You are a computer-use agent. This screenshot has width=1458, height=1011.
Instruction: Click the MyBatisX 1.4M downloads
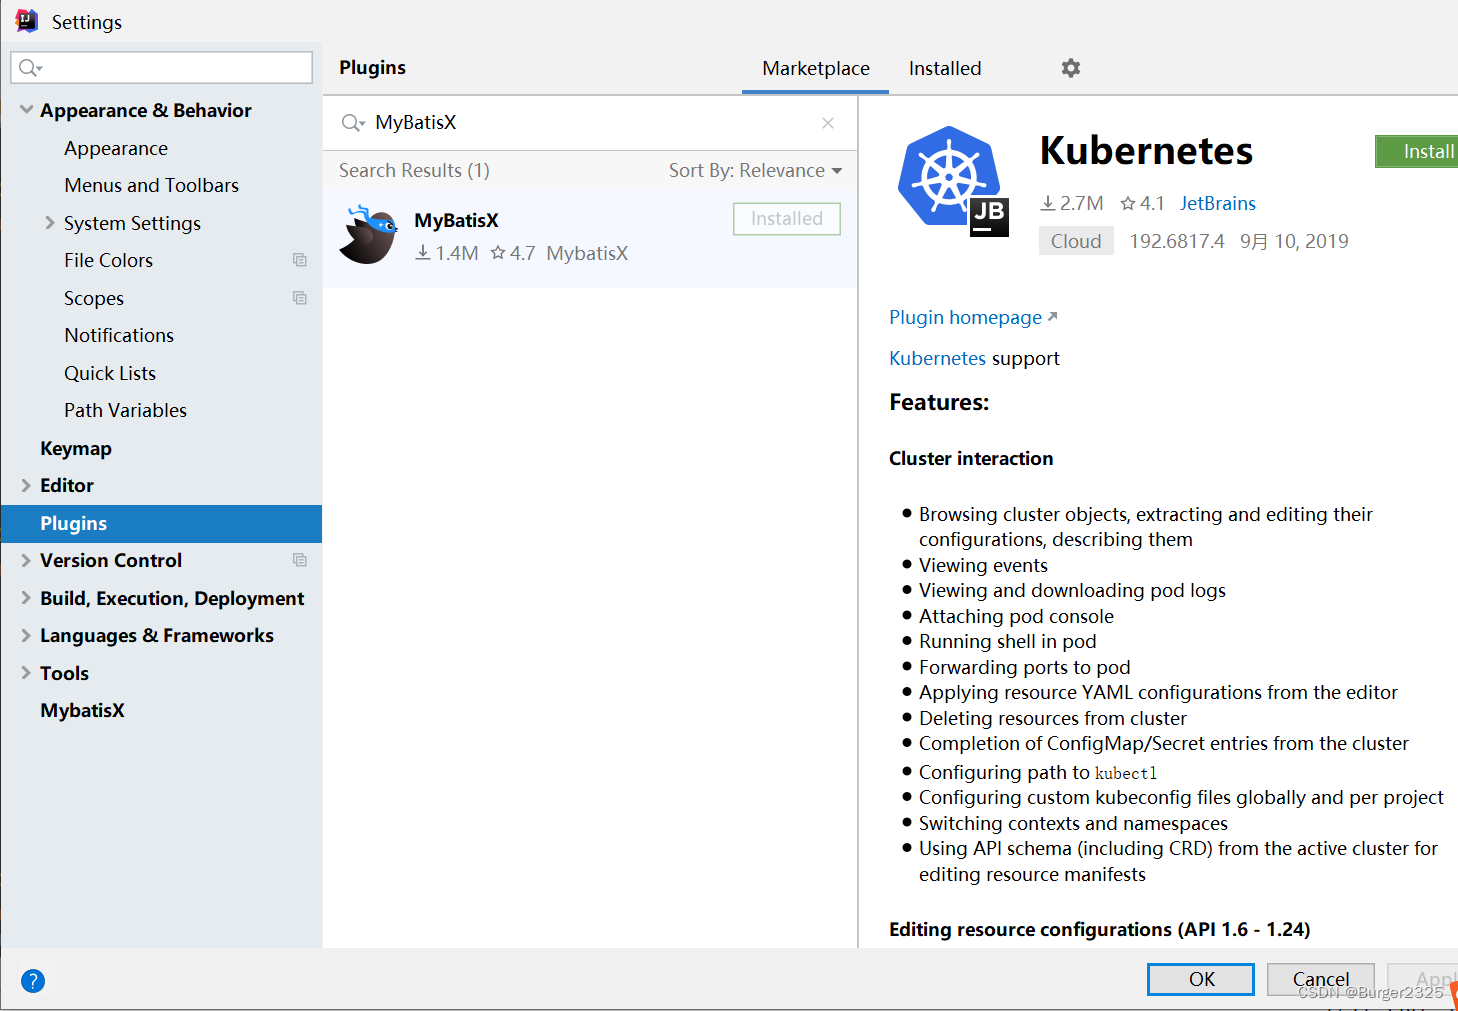click(x=446, y=253)
